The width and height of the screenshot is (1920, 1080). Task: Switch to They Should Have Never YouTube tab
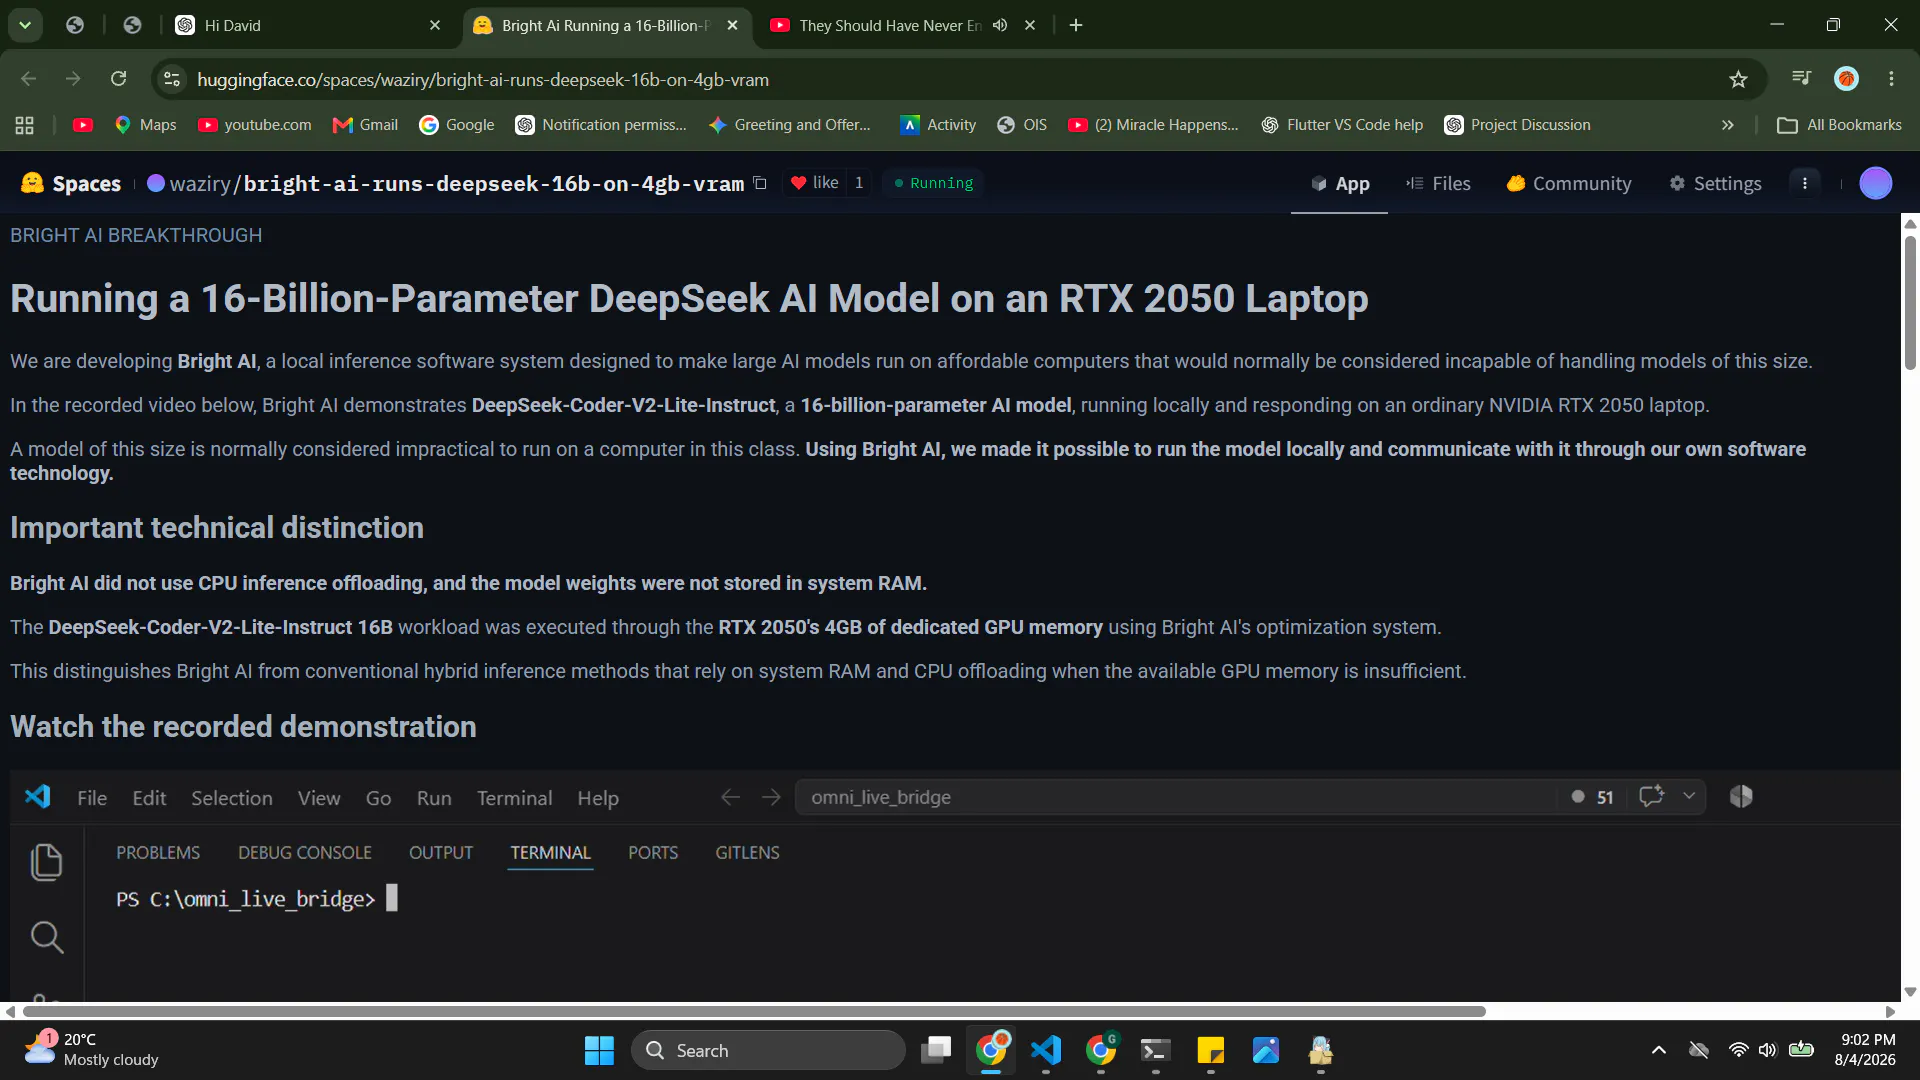pyautogui.click(x=890, y=25)
